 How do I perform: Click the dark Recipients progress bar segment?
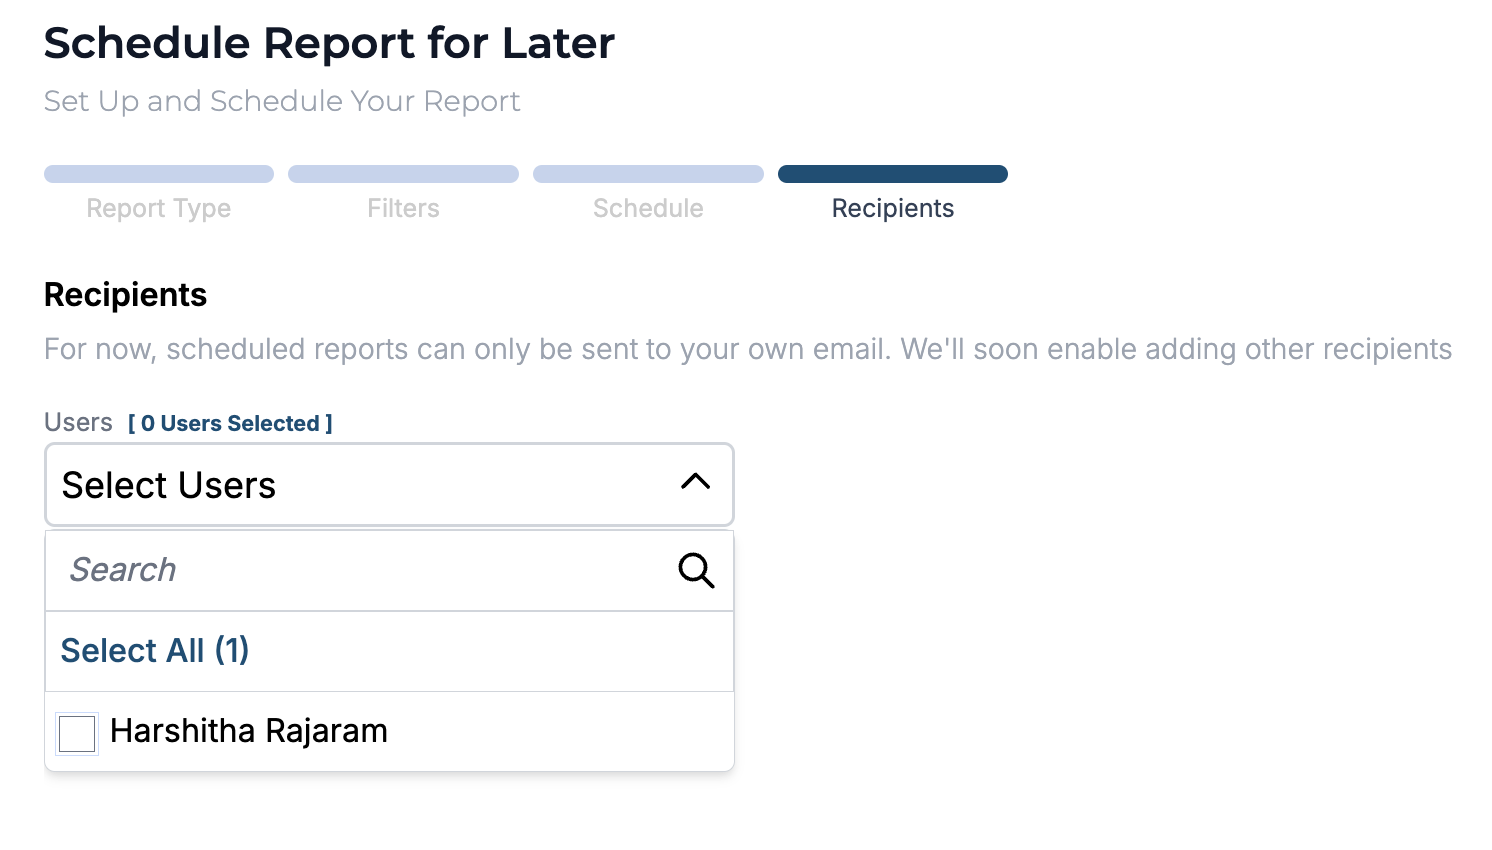892,174
